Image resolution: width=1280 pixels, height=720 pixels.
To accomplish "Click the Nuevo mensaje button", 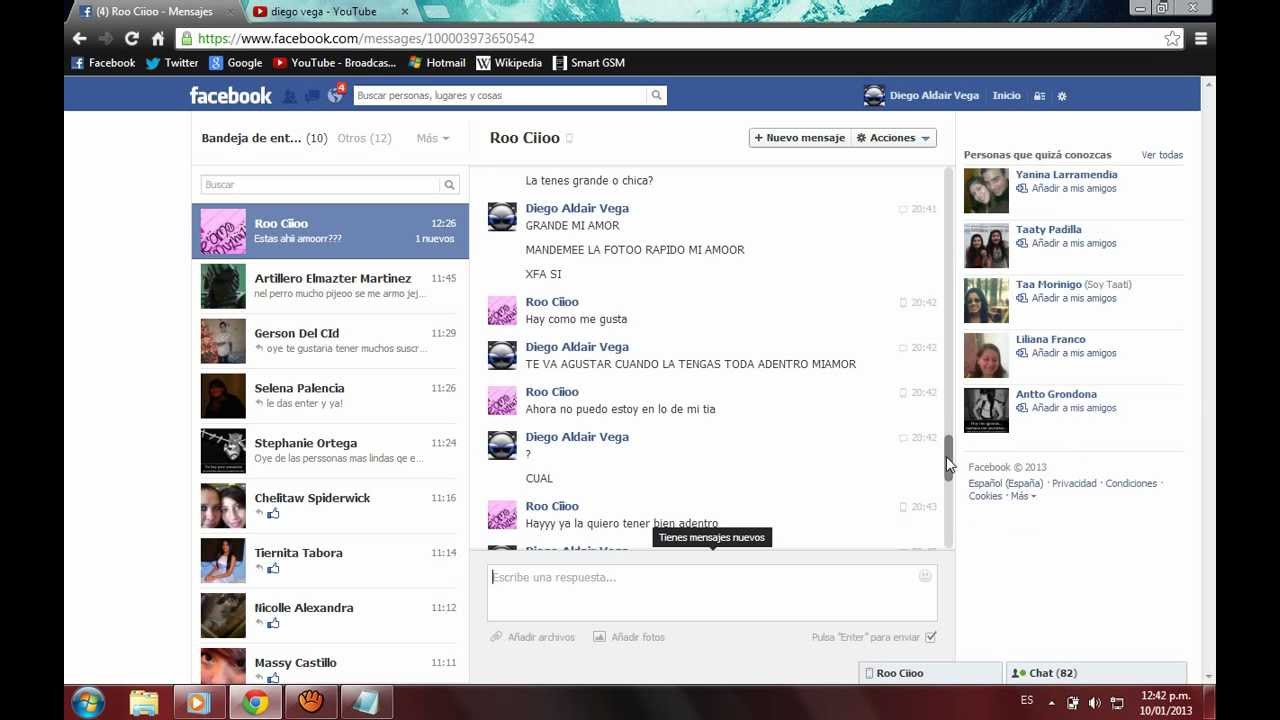I will [799, 138].
